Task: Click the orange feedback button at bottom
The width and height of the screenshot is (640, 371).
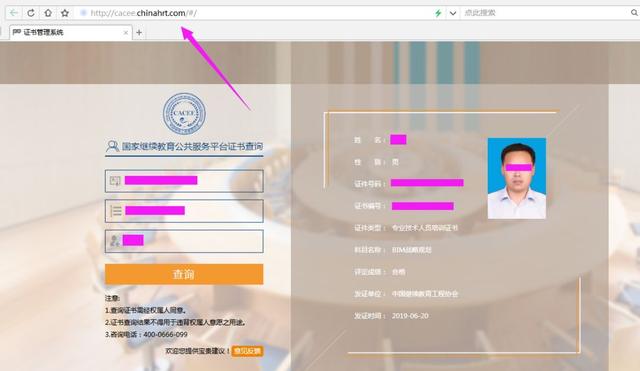Action: (247, 351)
